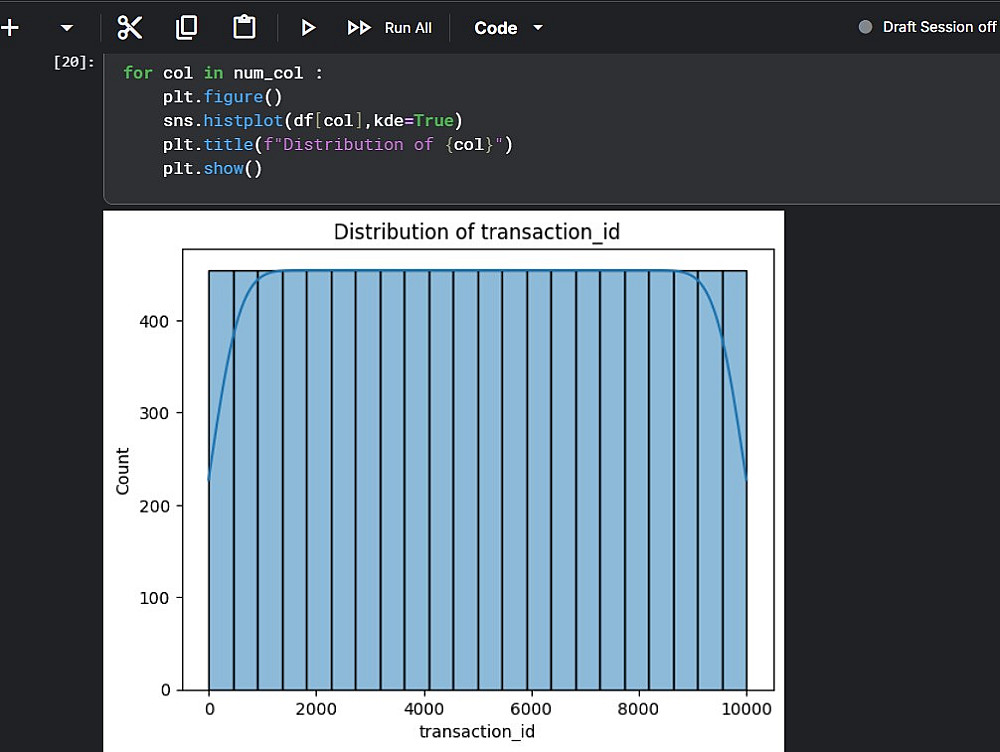Screen dimensions: 1000x752
Task: Click the fast-forward double arrow icon
Action: point(359,28)
